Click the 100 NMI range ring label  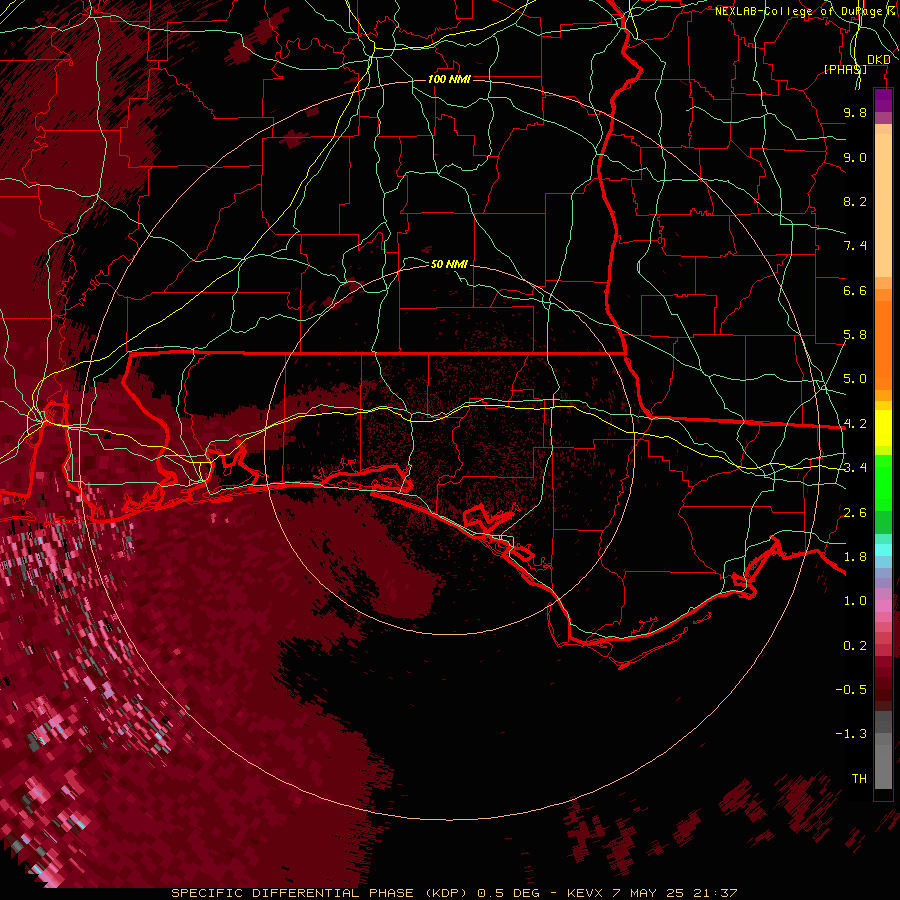[449, 79]
